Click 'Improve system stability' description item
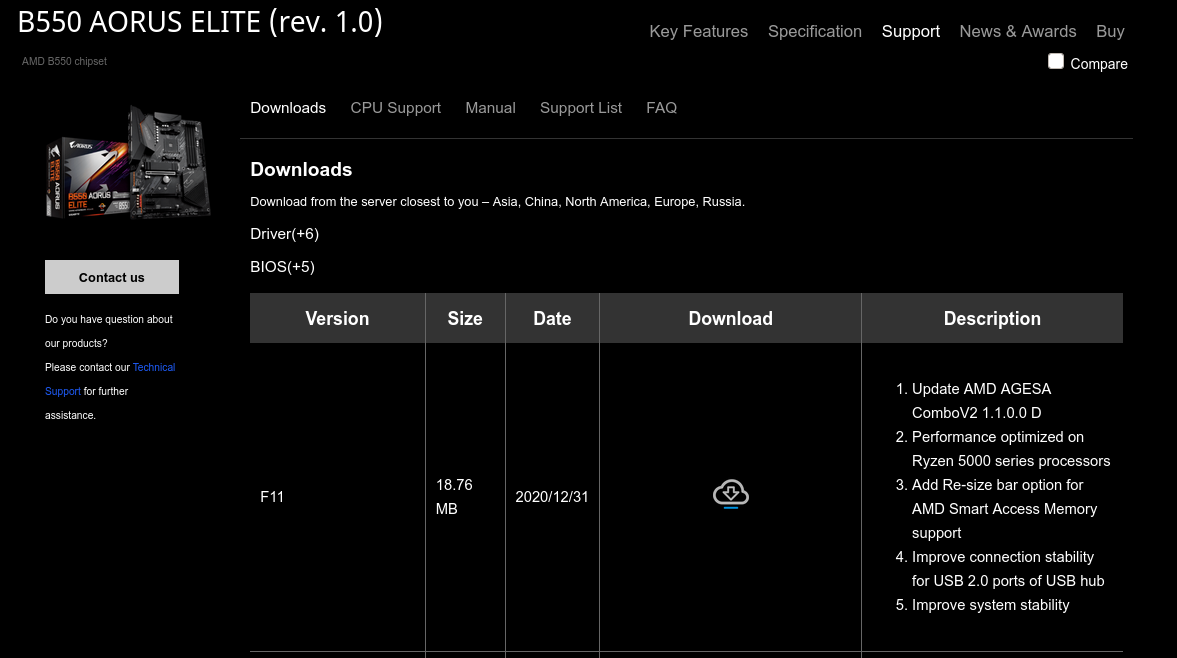Image resolution: width=1177 pixels, height=658 pixels. point(990,605)
